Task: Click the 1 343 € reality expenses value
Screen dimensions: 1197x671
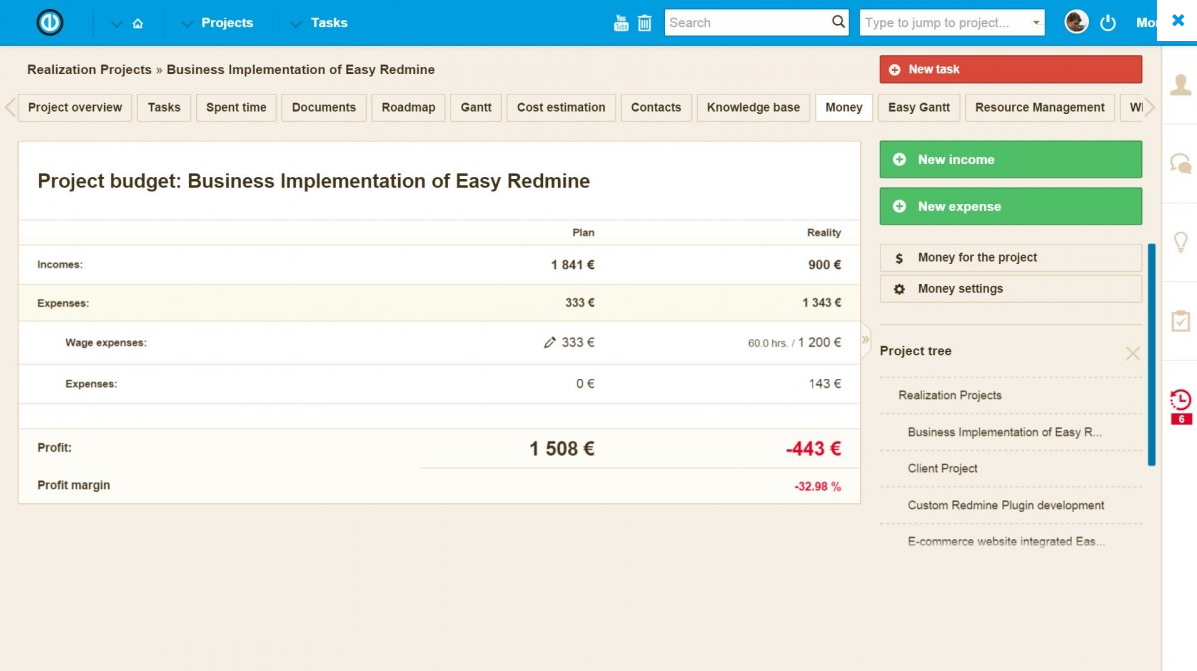Action: click(821, 303)
